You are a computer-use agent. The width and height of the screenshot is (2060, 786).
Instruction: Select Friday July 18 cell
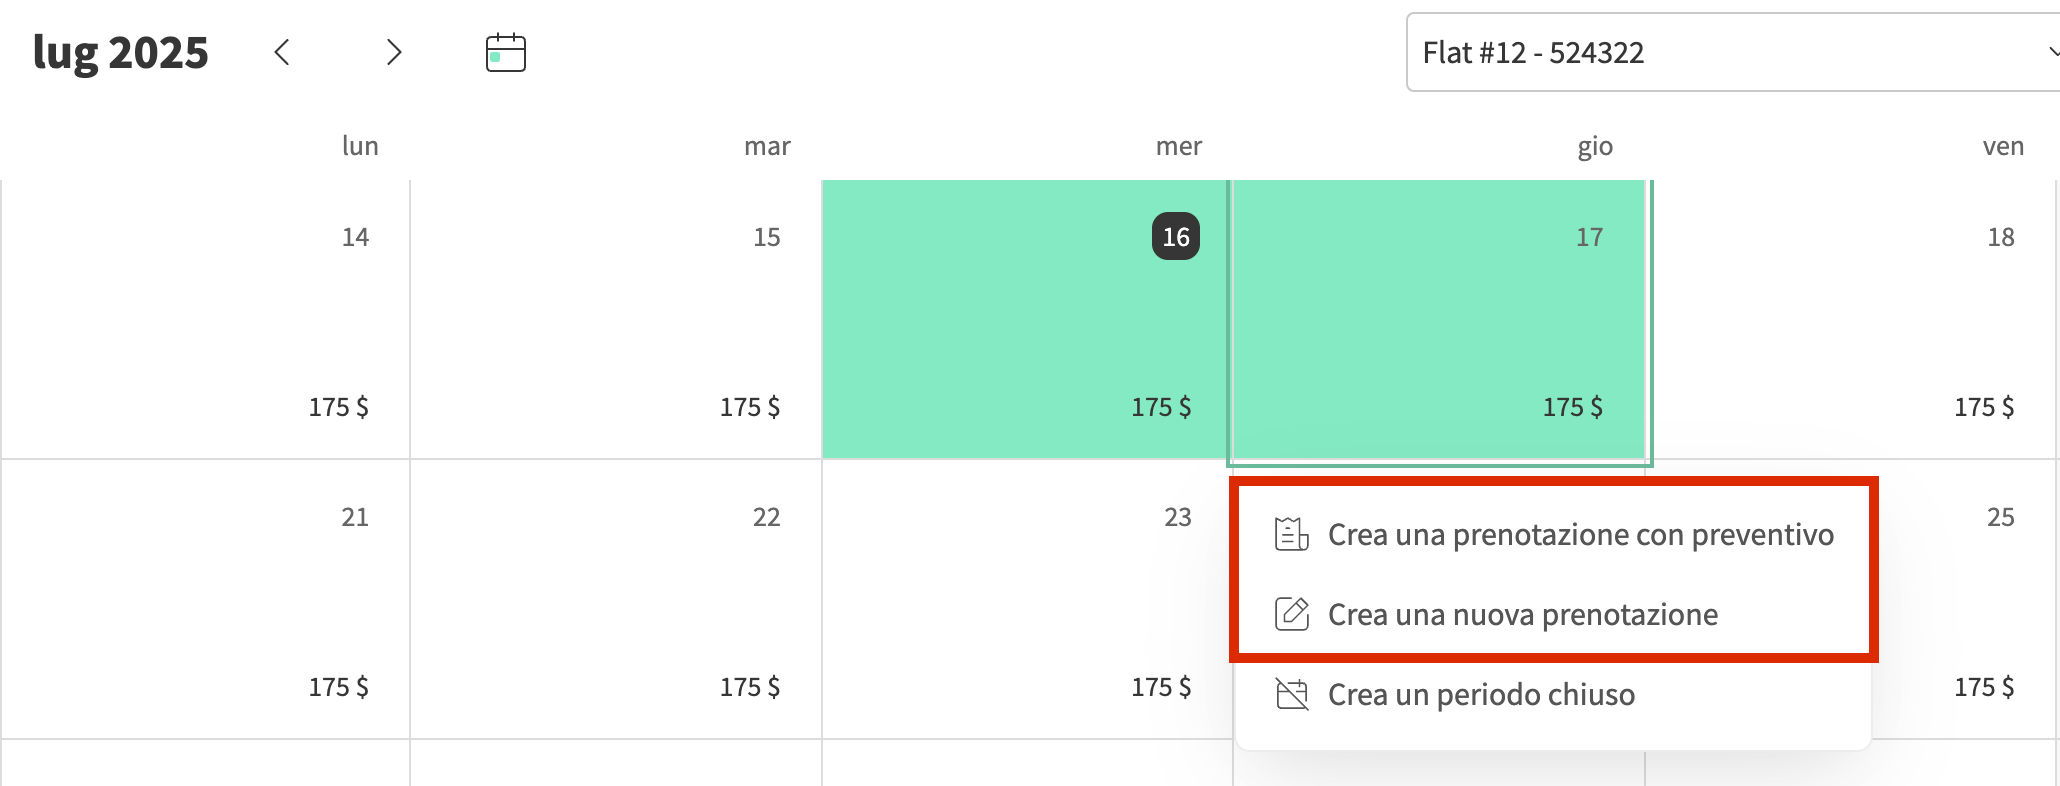pyautogui.click(x=1850, y=320)
